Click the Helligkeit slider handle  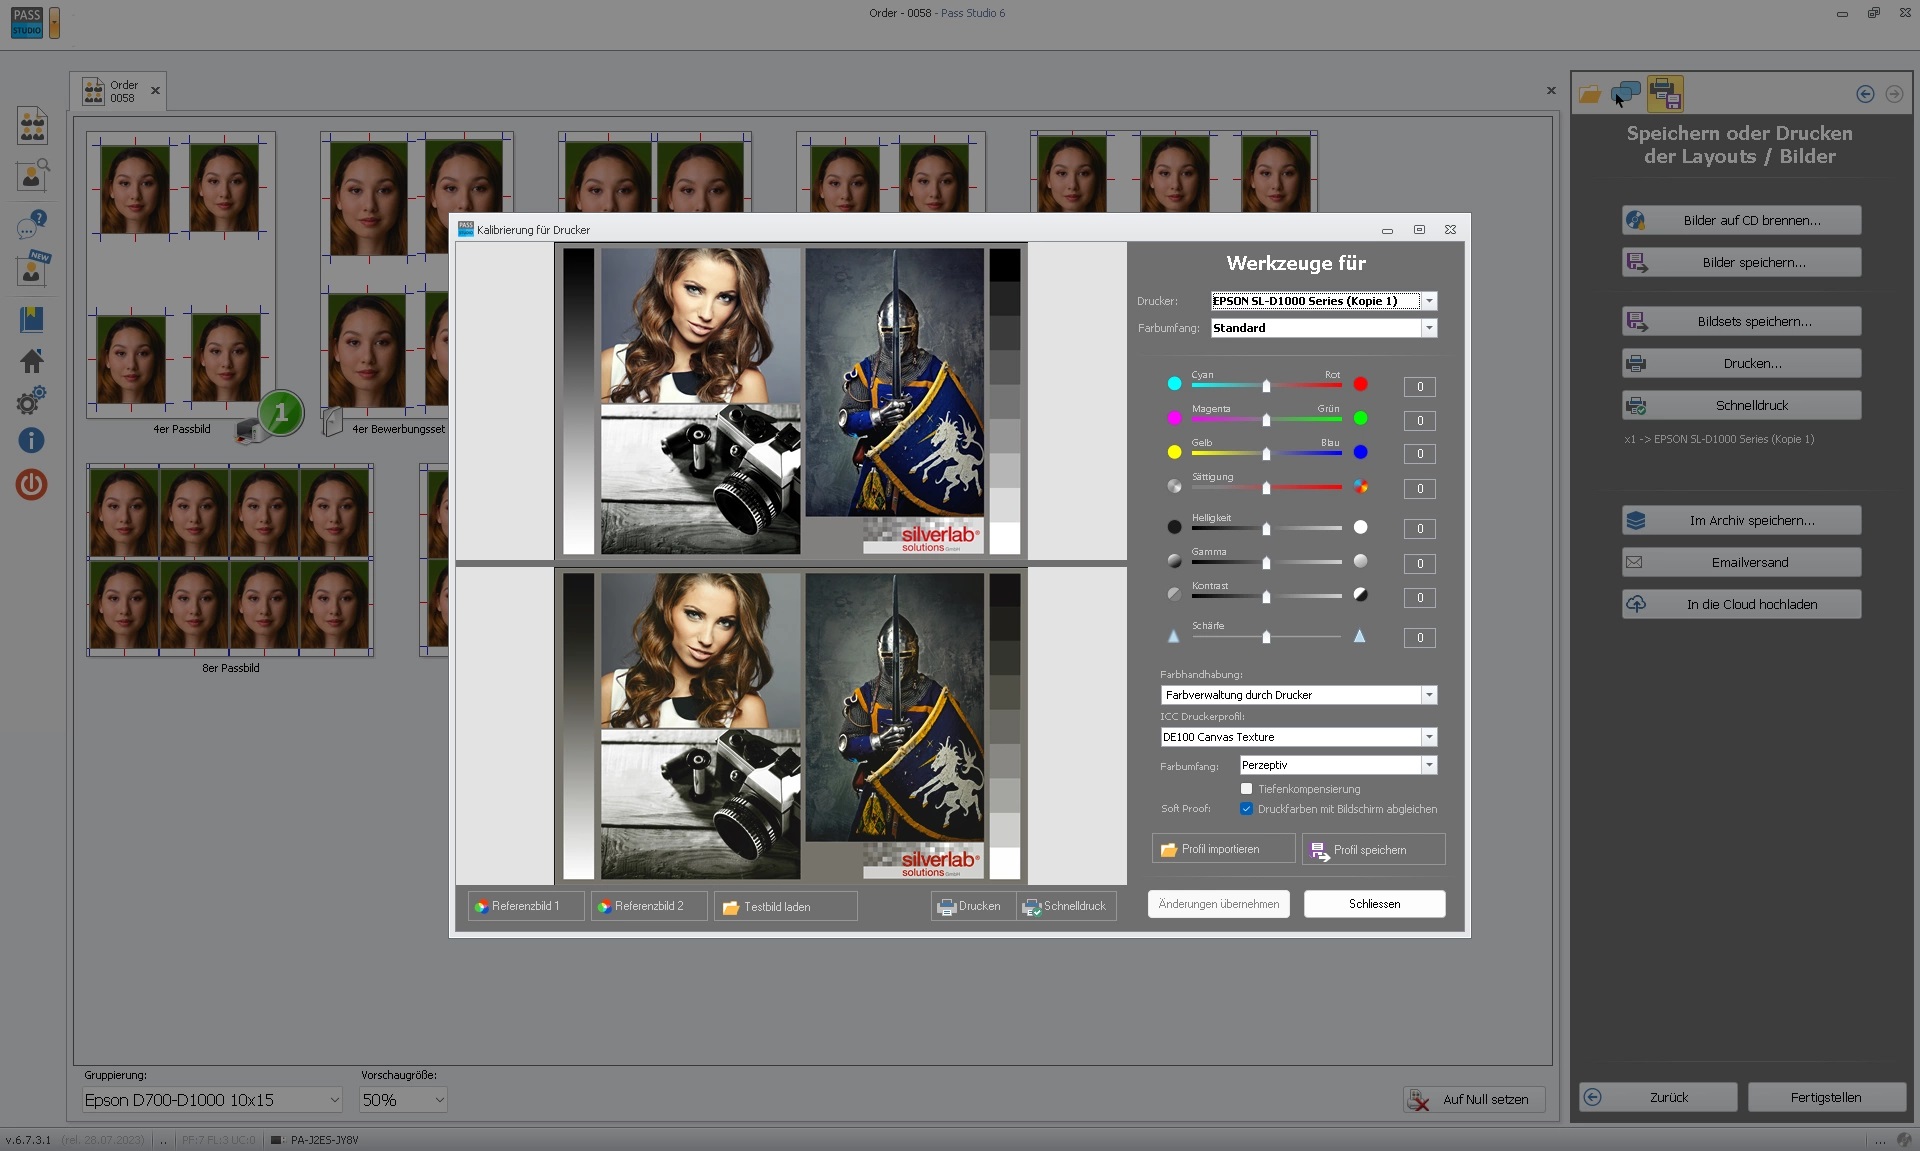[x=1266, y=528]
